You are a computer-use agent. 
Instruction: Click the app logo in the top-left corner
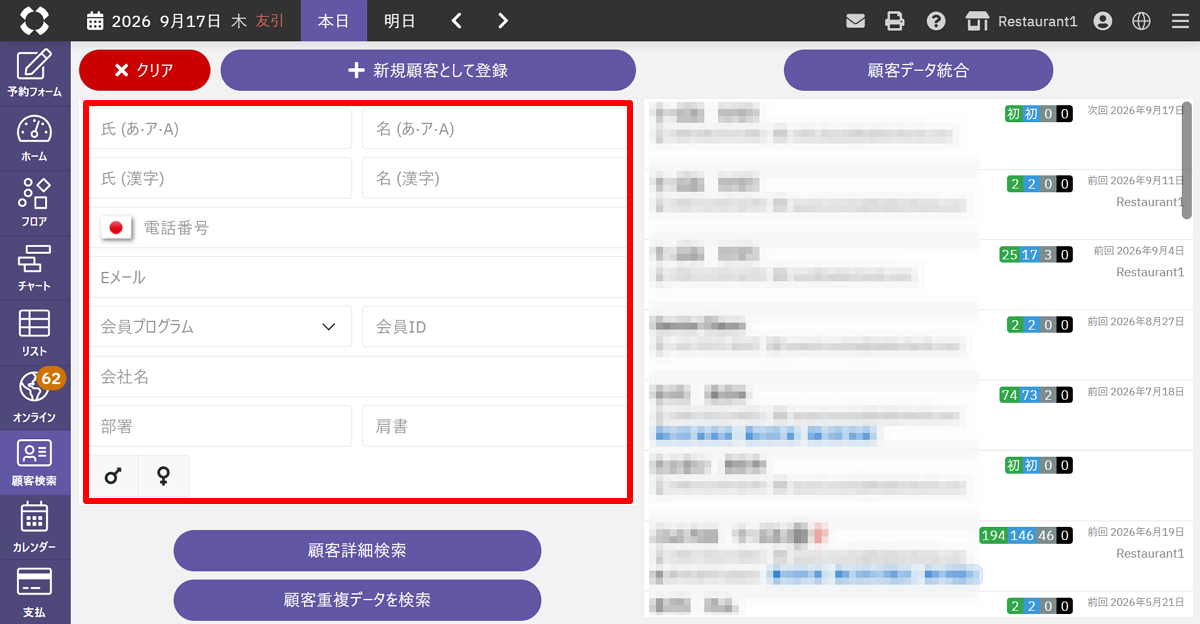[x=35, y=20]
